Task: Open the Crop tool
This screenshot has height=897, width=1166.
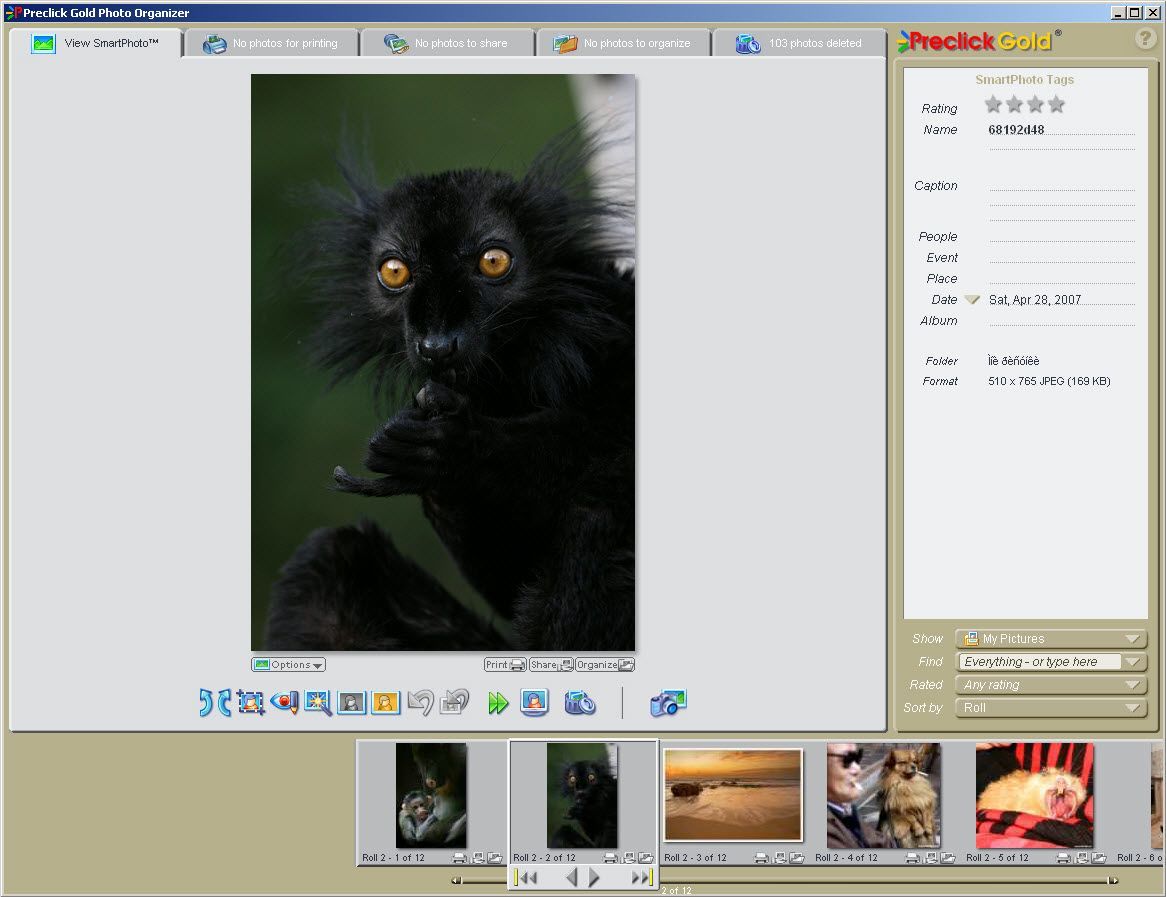Action: (250, 703)
